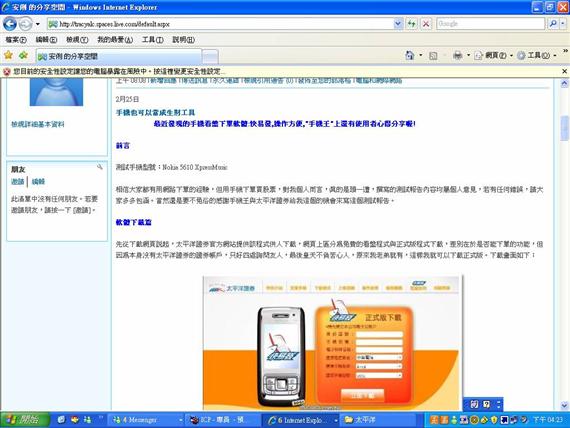This screenshot has width=570, height=428.
Task: Click the language bar keyboard icon
Action: (x=474, y=404)
